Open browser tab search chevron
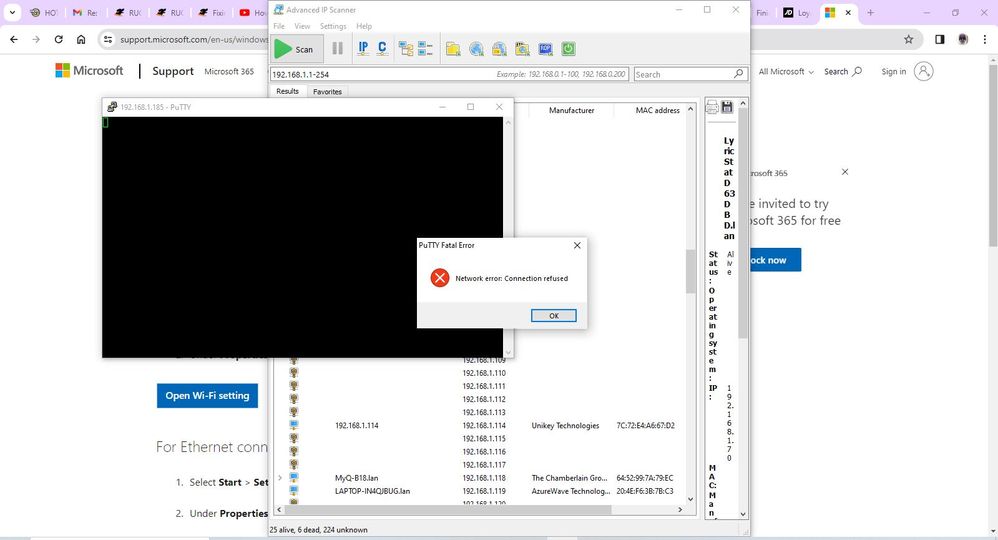Screen dimensions: 998x540 click(x=14, y=13)
